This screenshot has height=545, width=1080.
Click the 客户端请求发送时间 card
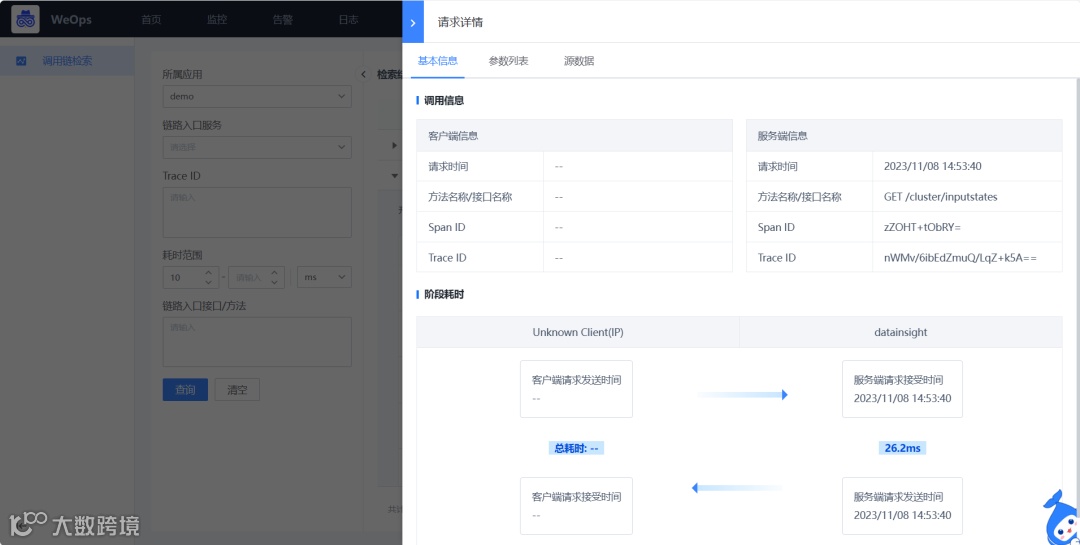pos(577,389)
